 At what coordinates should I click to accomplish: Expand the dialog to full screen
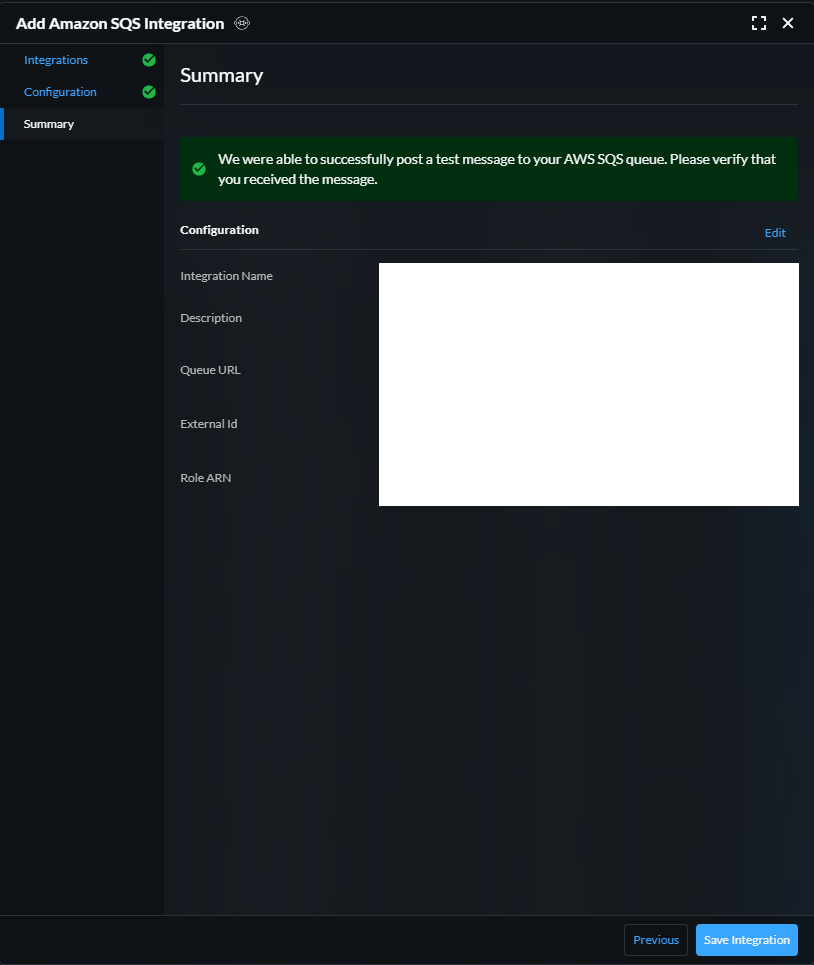click(x=759, y=23)
